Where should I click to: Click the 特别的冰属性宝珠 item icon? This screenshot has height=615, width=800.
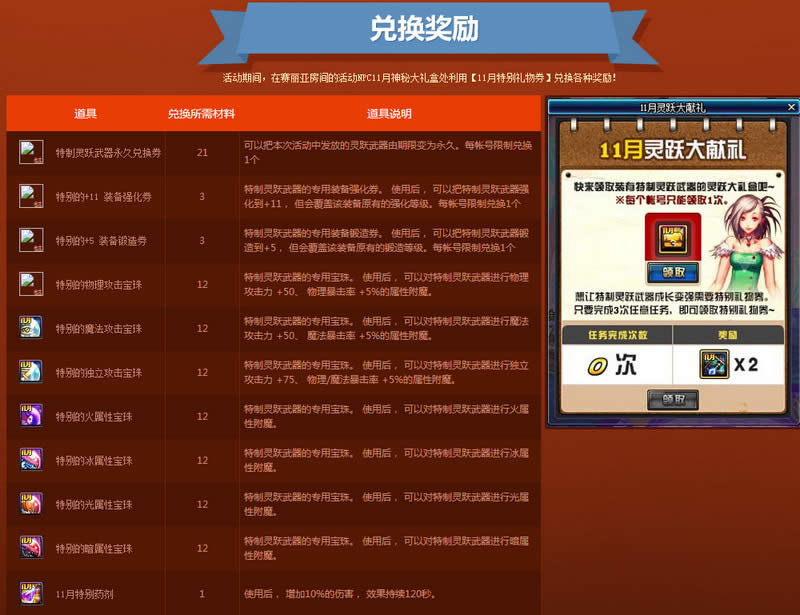tap(31, 459)
